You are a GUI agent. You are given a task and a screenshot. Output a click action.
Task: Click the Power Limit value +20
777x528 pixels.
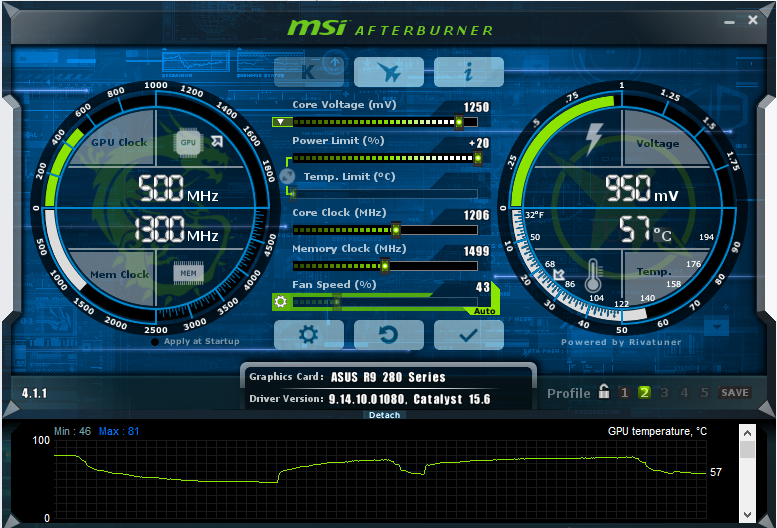[479, 143]
